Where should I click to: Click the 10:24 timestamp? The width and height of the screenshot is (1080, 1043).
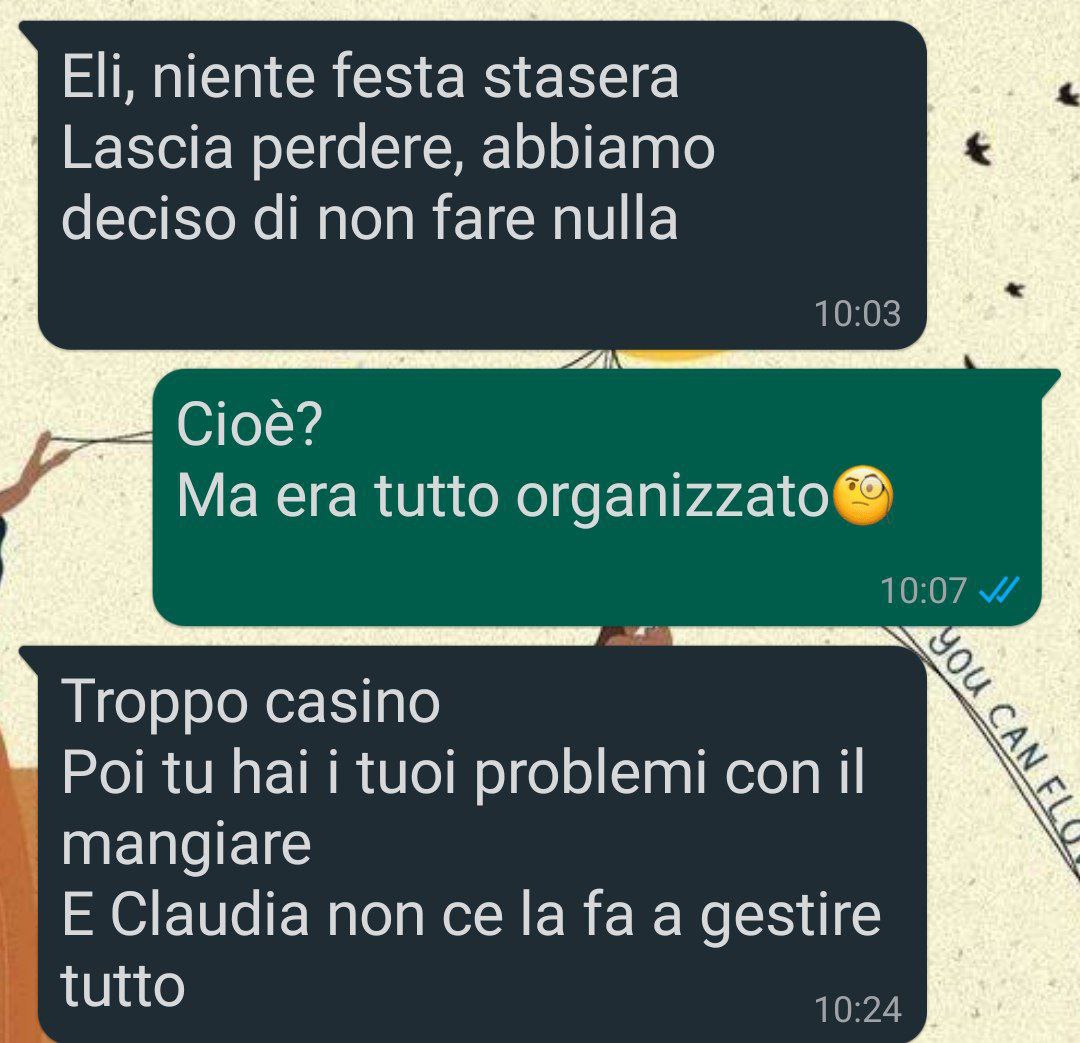click(858, 1011)
